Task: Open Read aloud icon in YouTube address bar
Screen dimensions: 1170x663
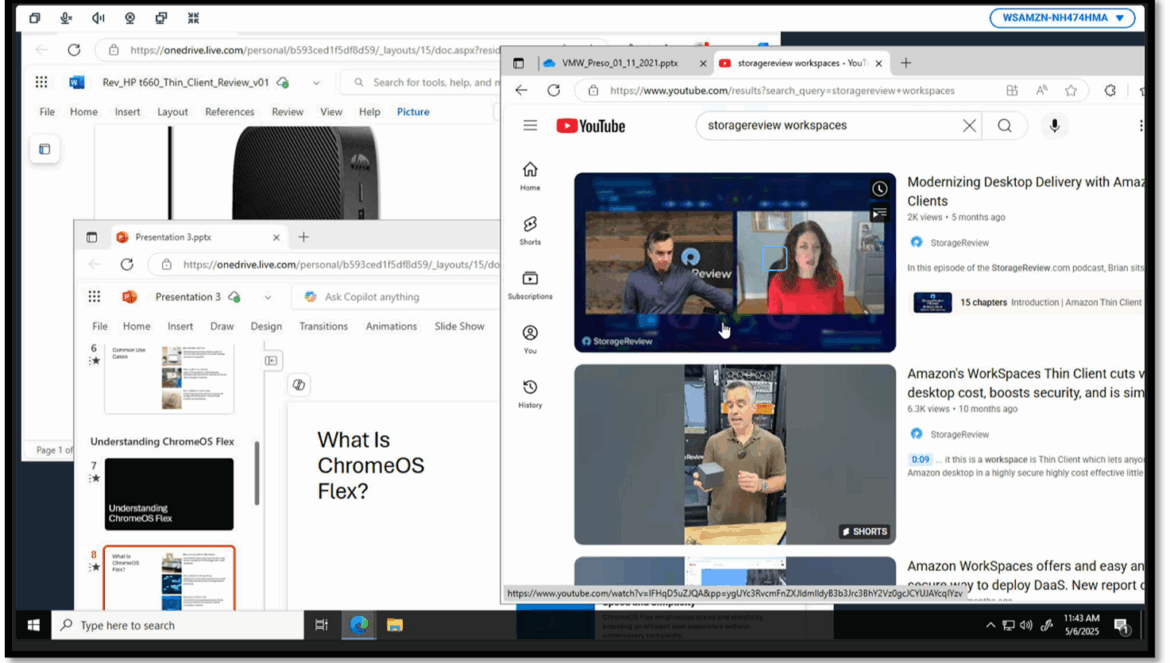Action: coord(1041,90)
